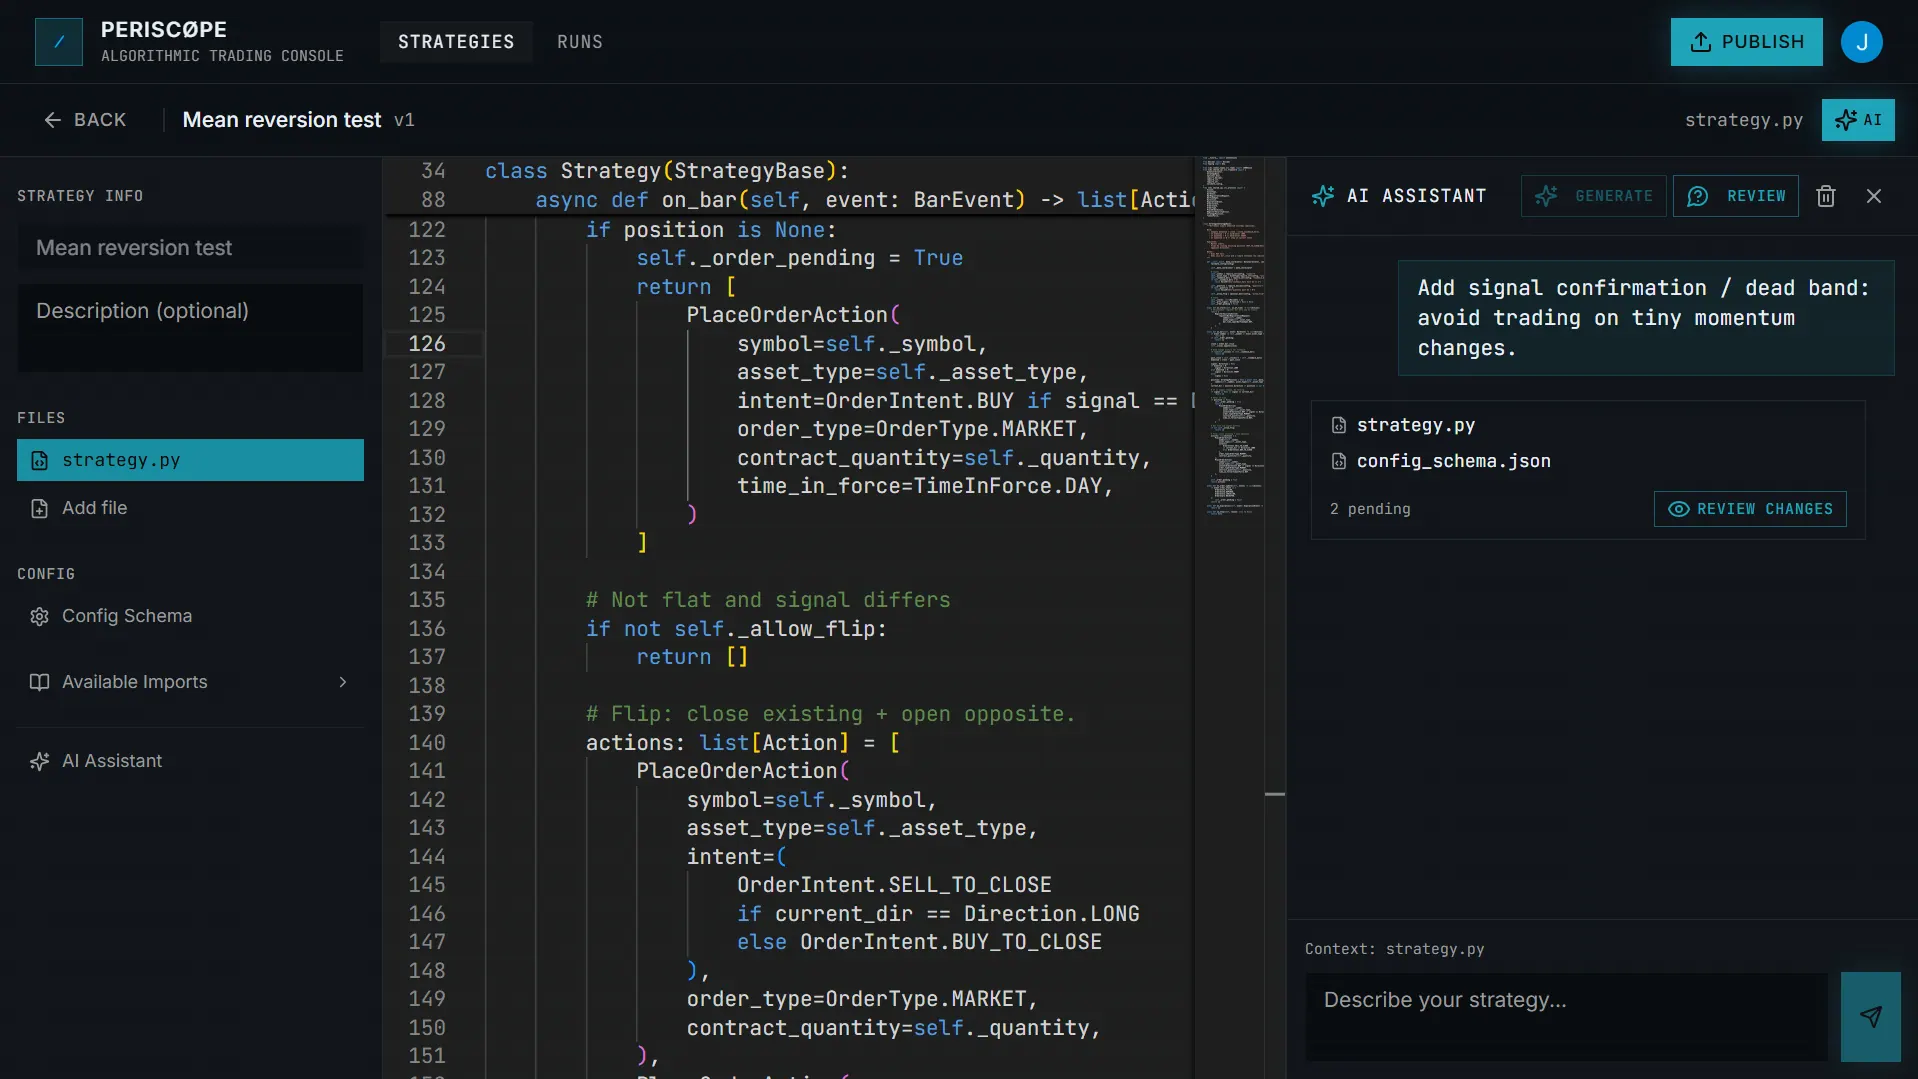1918x1079 pixels.
Task: Click the code minimap
Action: coord(1233,335)
